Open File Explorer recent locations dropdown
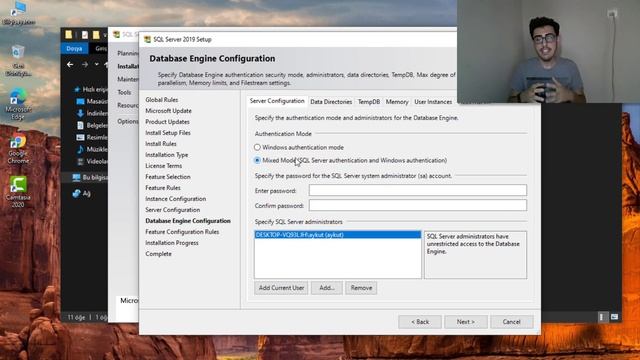640x360 pixels. [x=96, y=64]
